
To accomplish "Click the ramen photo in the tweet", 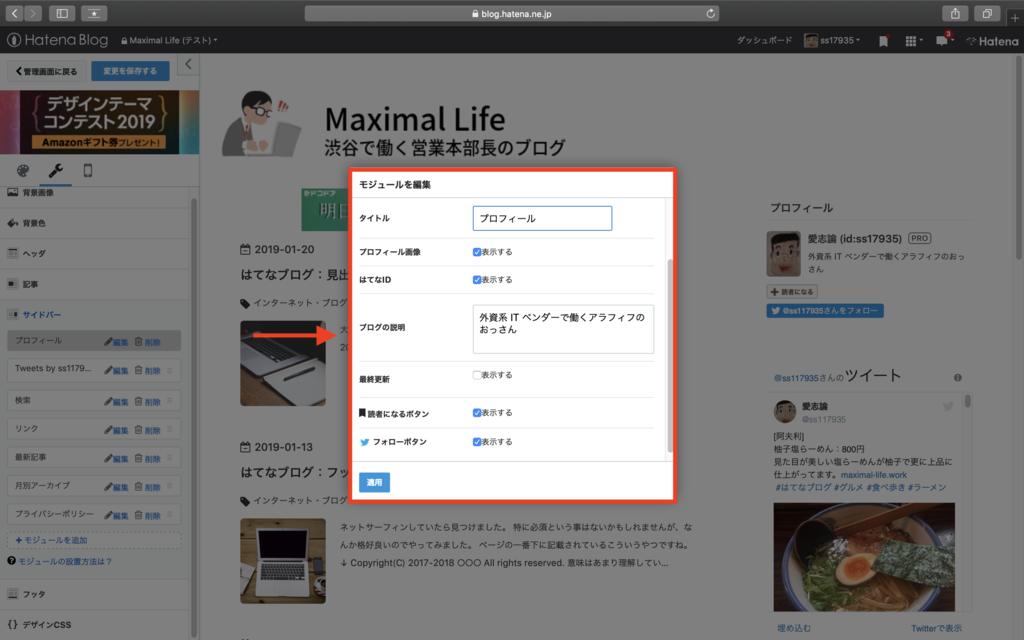I will coord(864,557).
